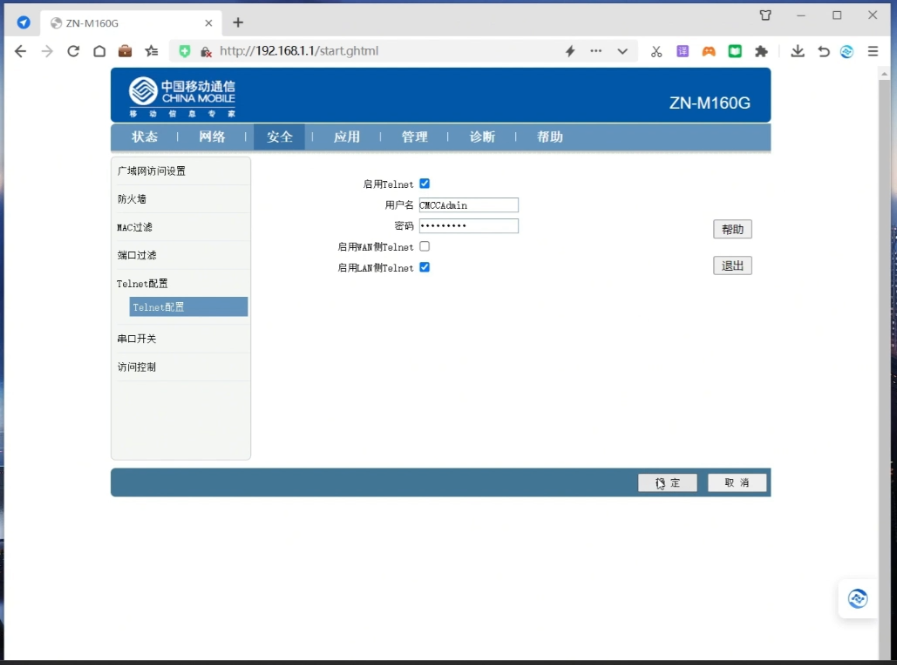Uncheck the 启用Telnet checkbox
The height and width of the screenshot is (665, 897).
pos(425,184)
